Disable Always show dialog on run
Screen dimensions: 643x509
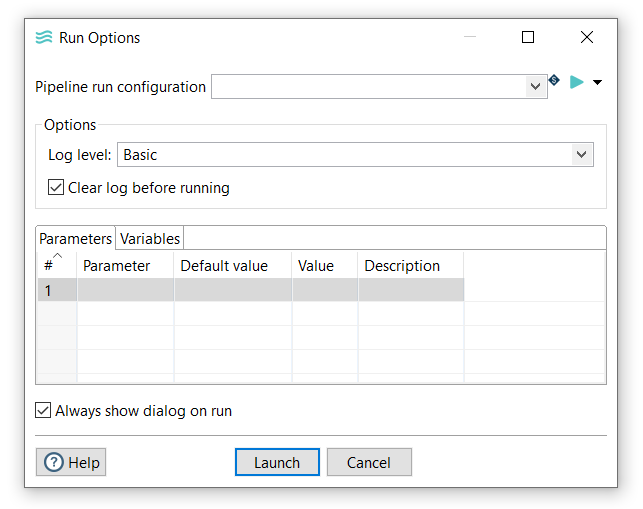click(x=43, y=410)
